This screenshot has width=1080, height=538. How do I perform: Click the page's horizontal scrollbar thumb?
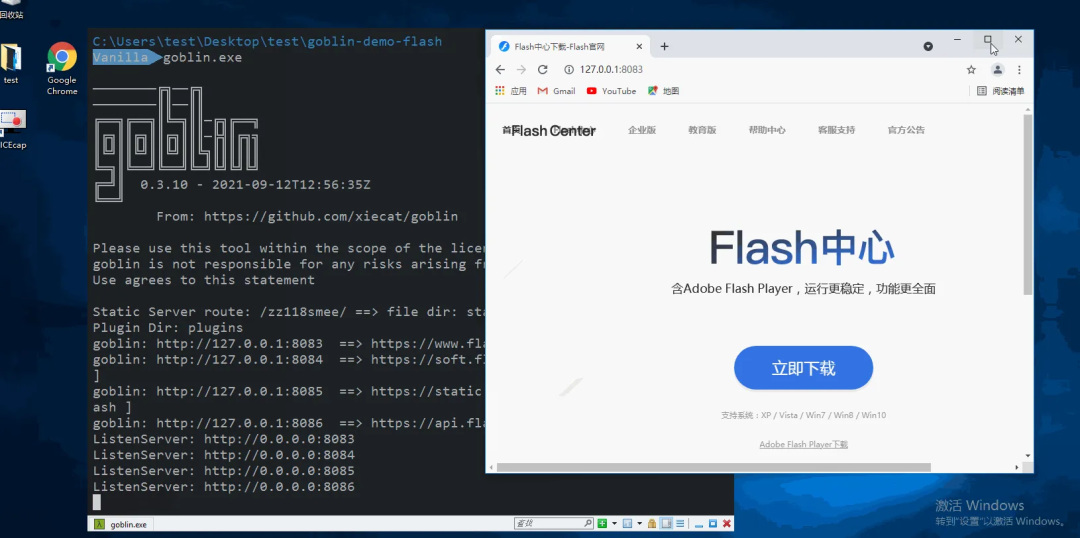[714, 467]
